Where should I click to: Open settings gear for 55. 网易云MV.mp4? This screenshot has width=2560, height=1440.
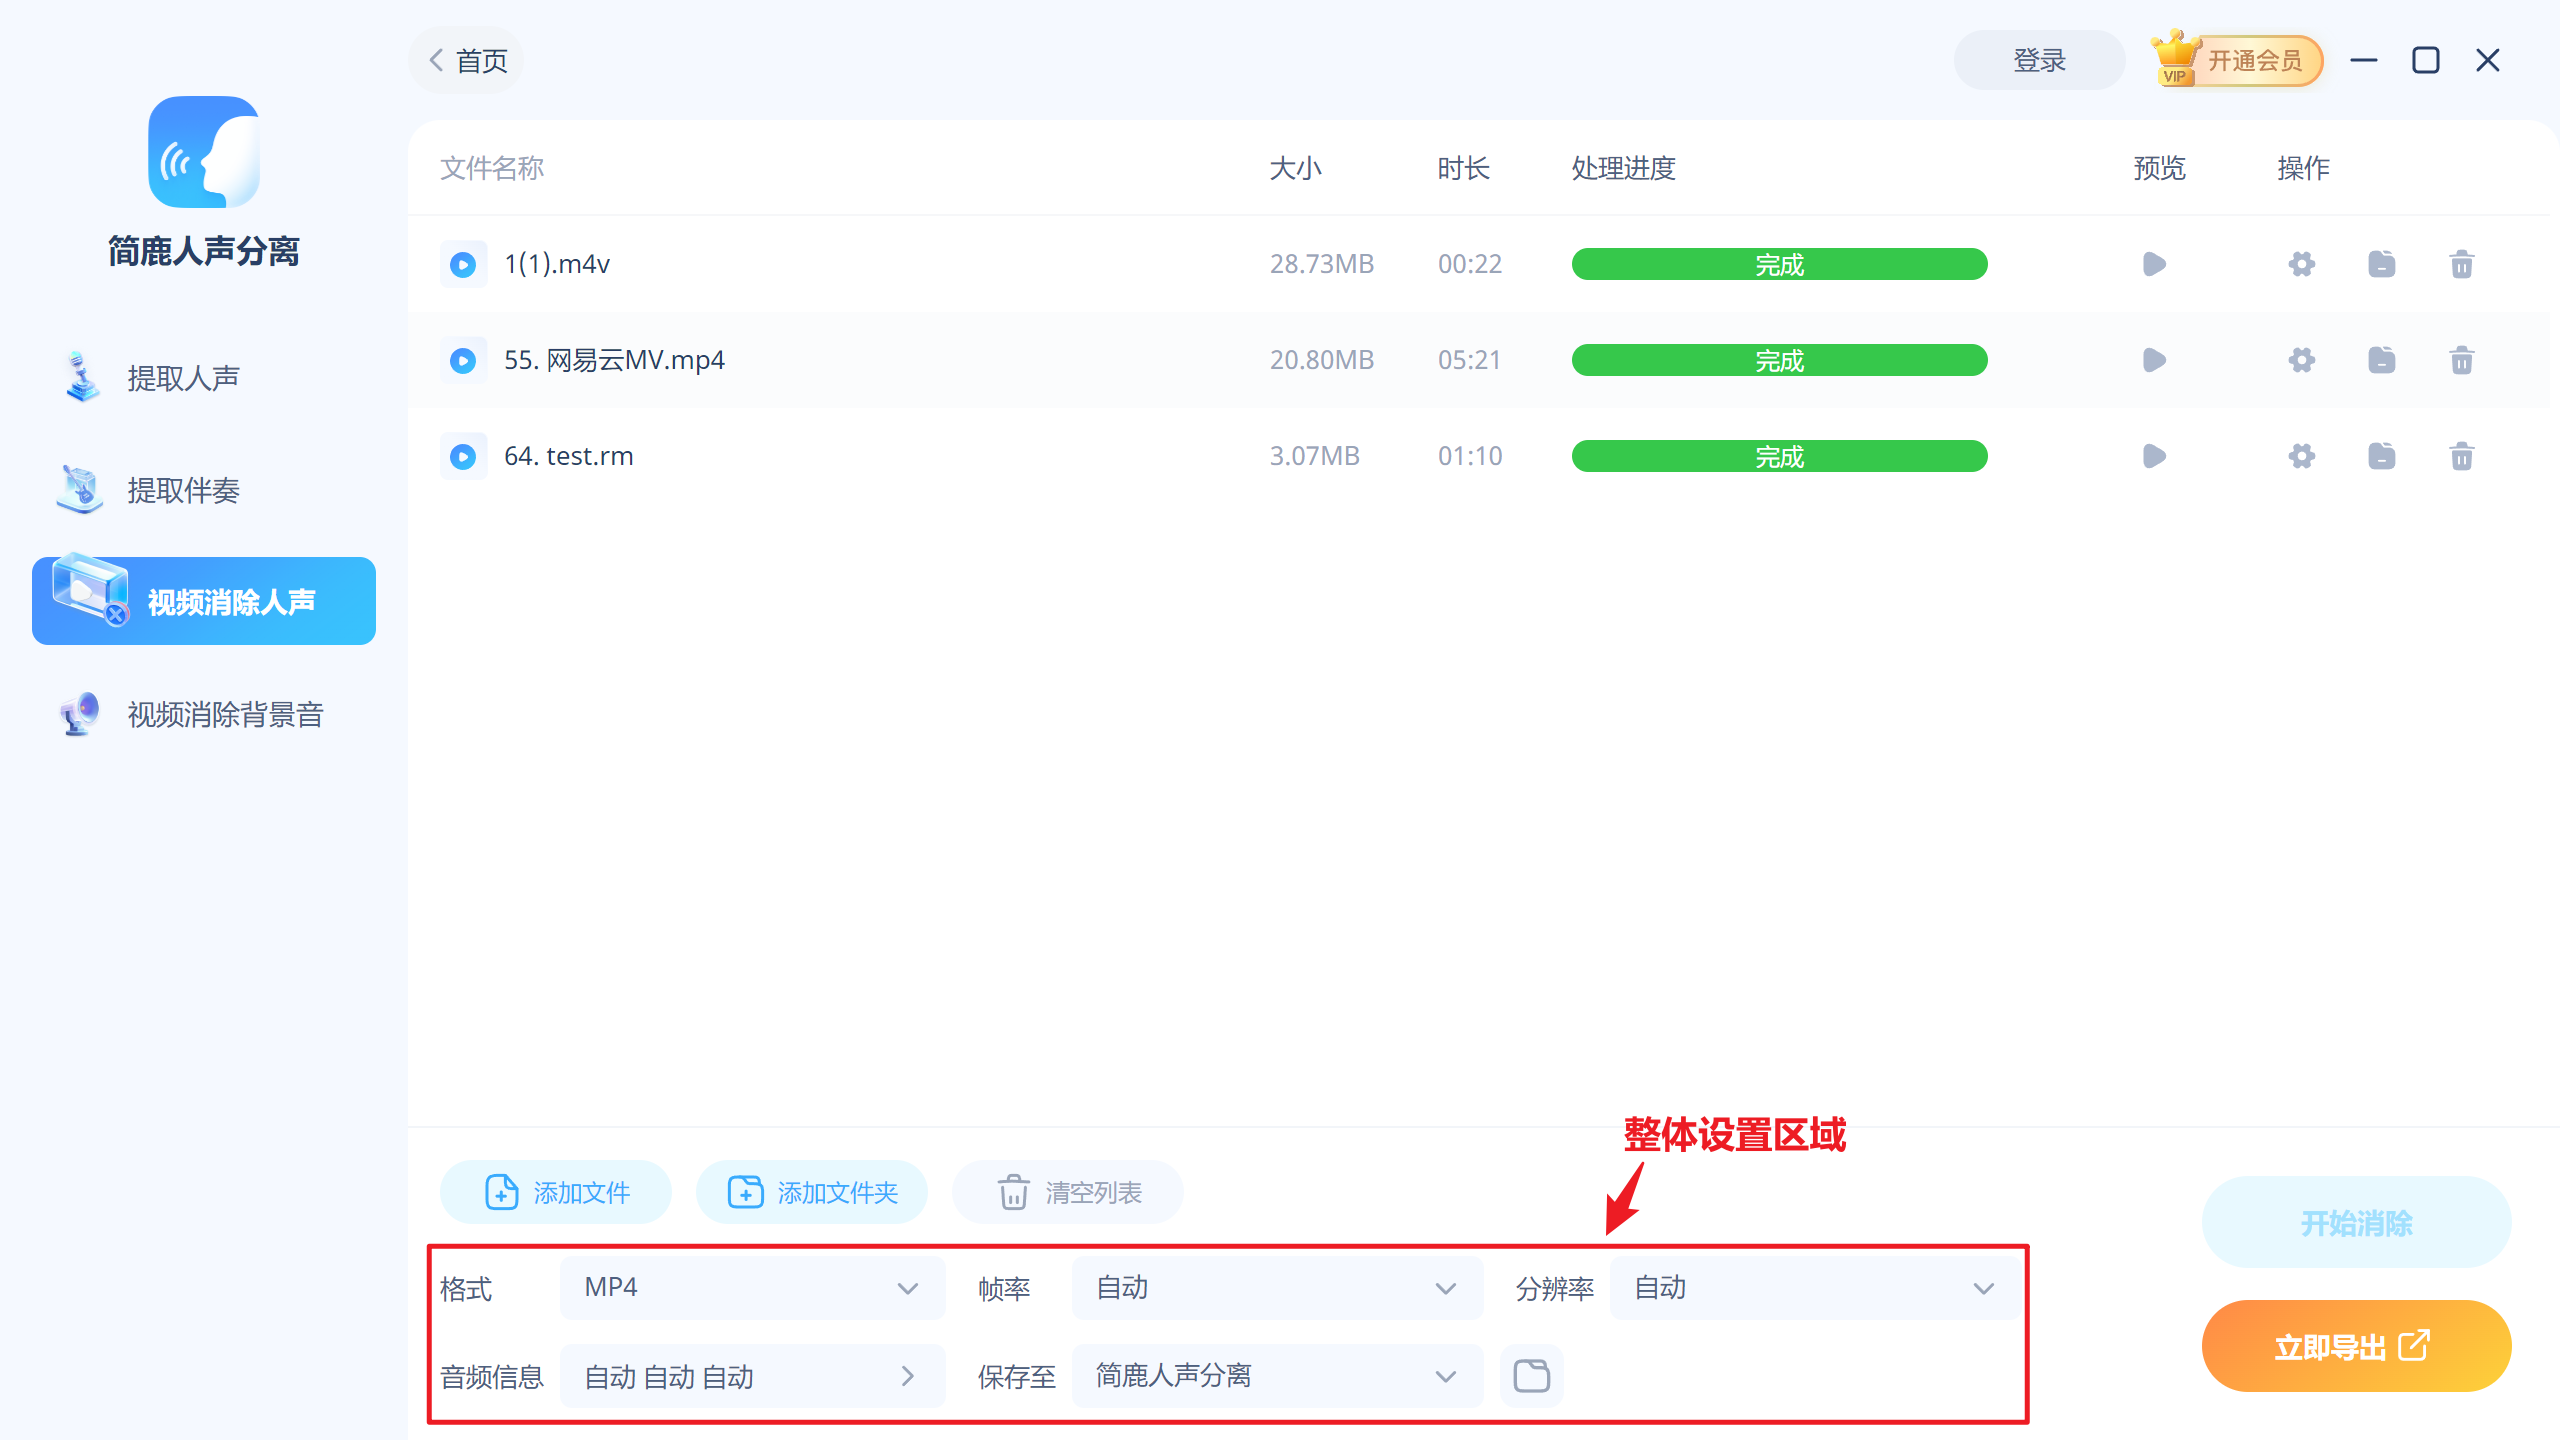tap(2301, 360)
